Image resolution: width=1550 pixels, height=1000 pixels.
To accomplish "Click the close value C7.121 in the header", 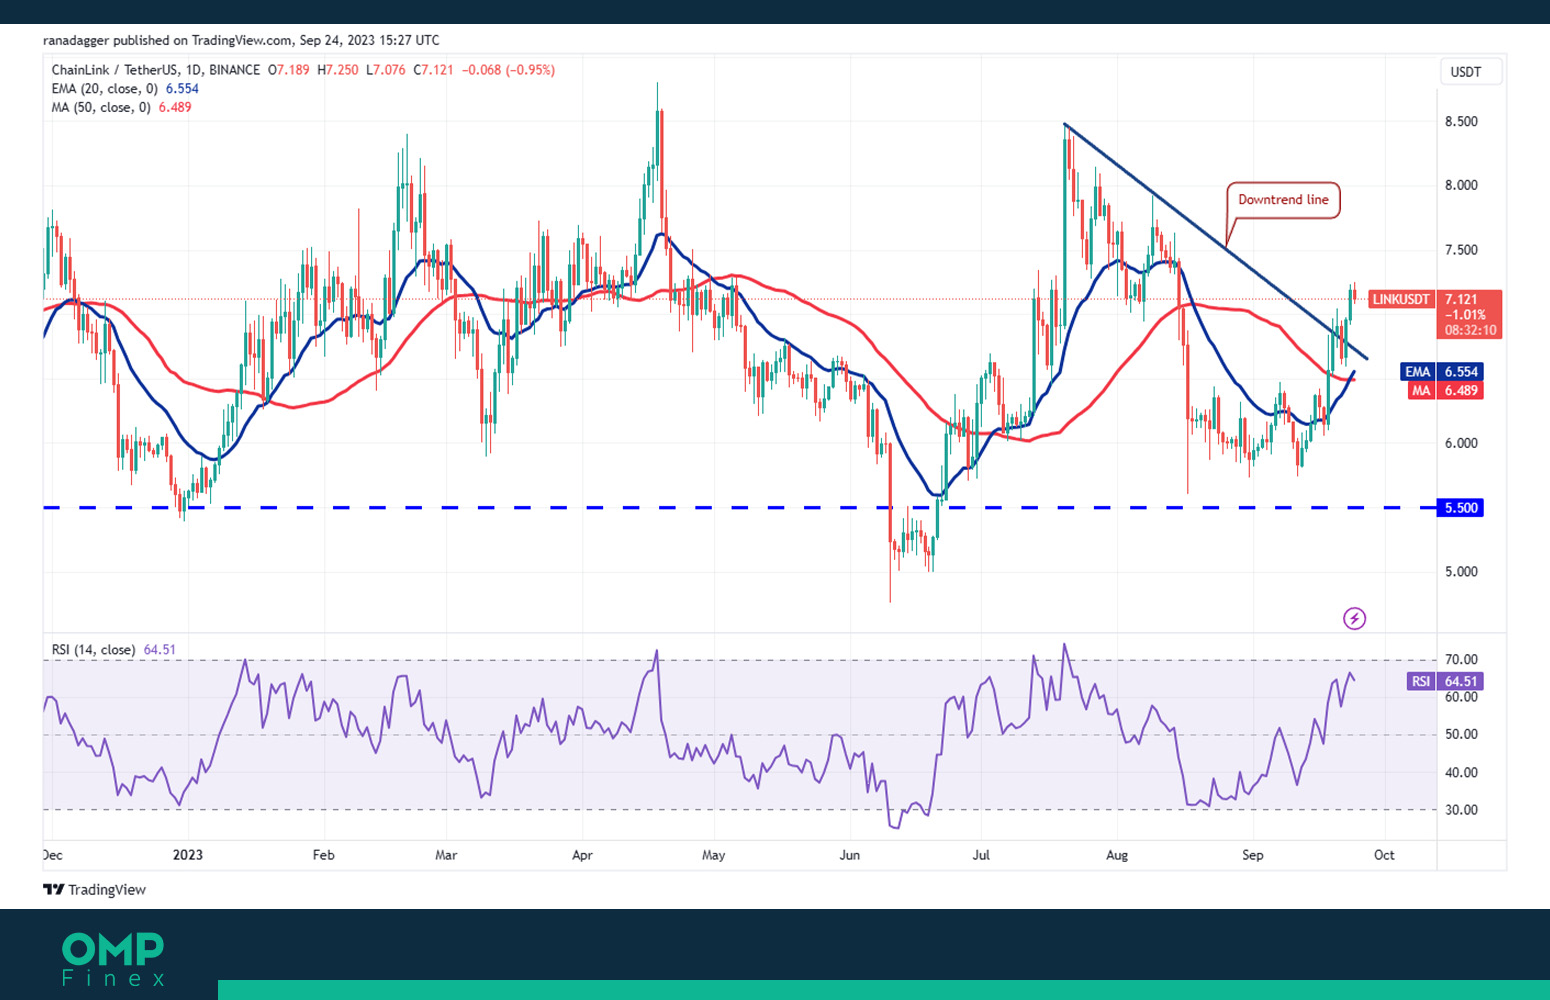I will [x=434, y=70].
